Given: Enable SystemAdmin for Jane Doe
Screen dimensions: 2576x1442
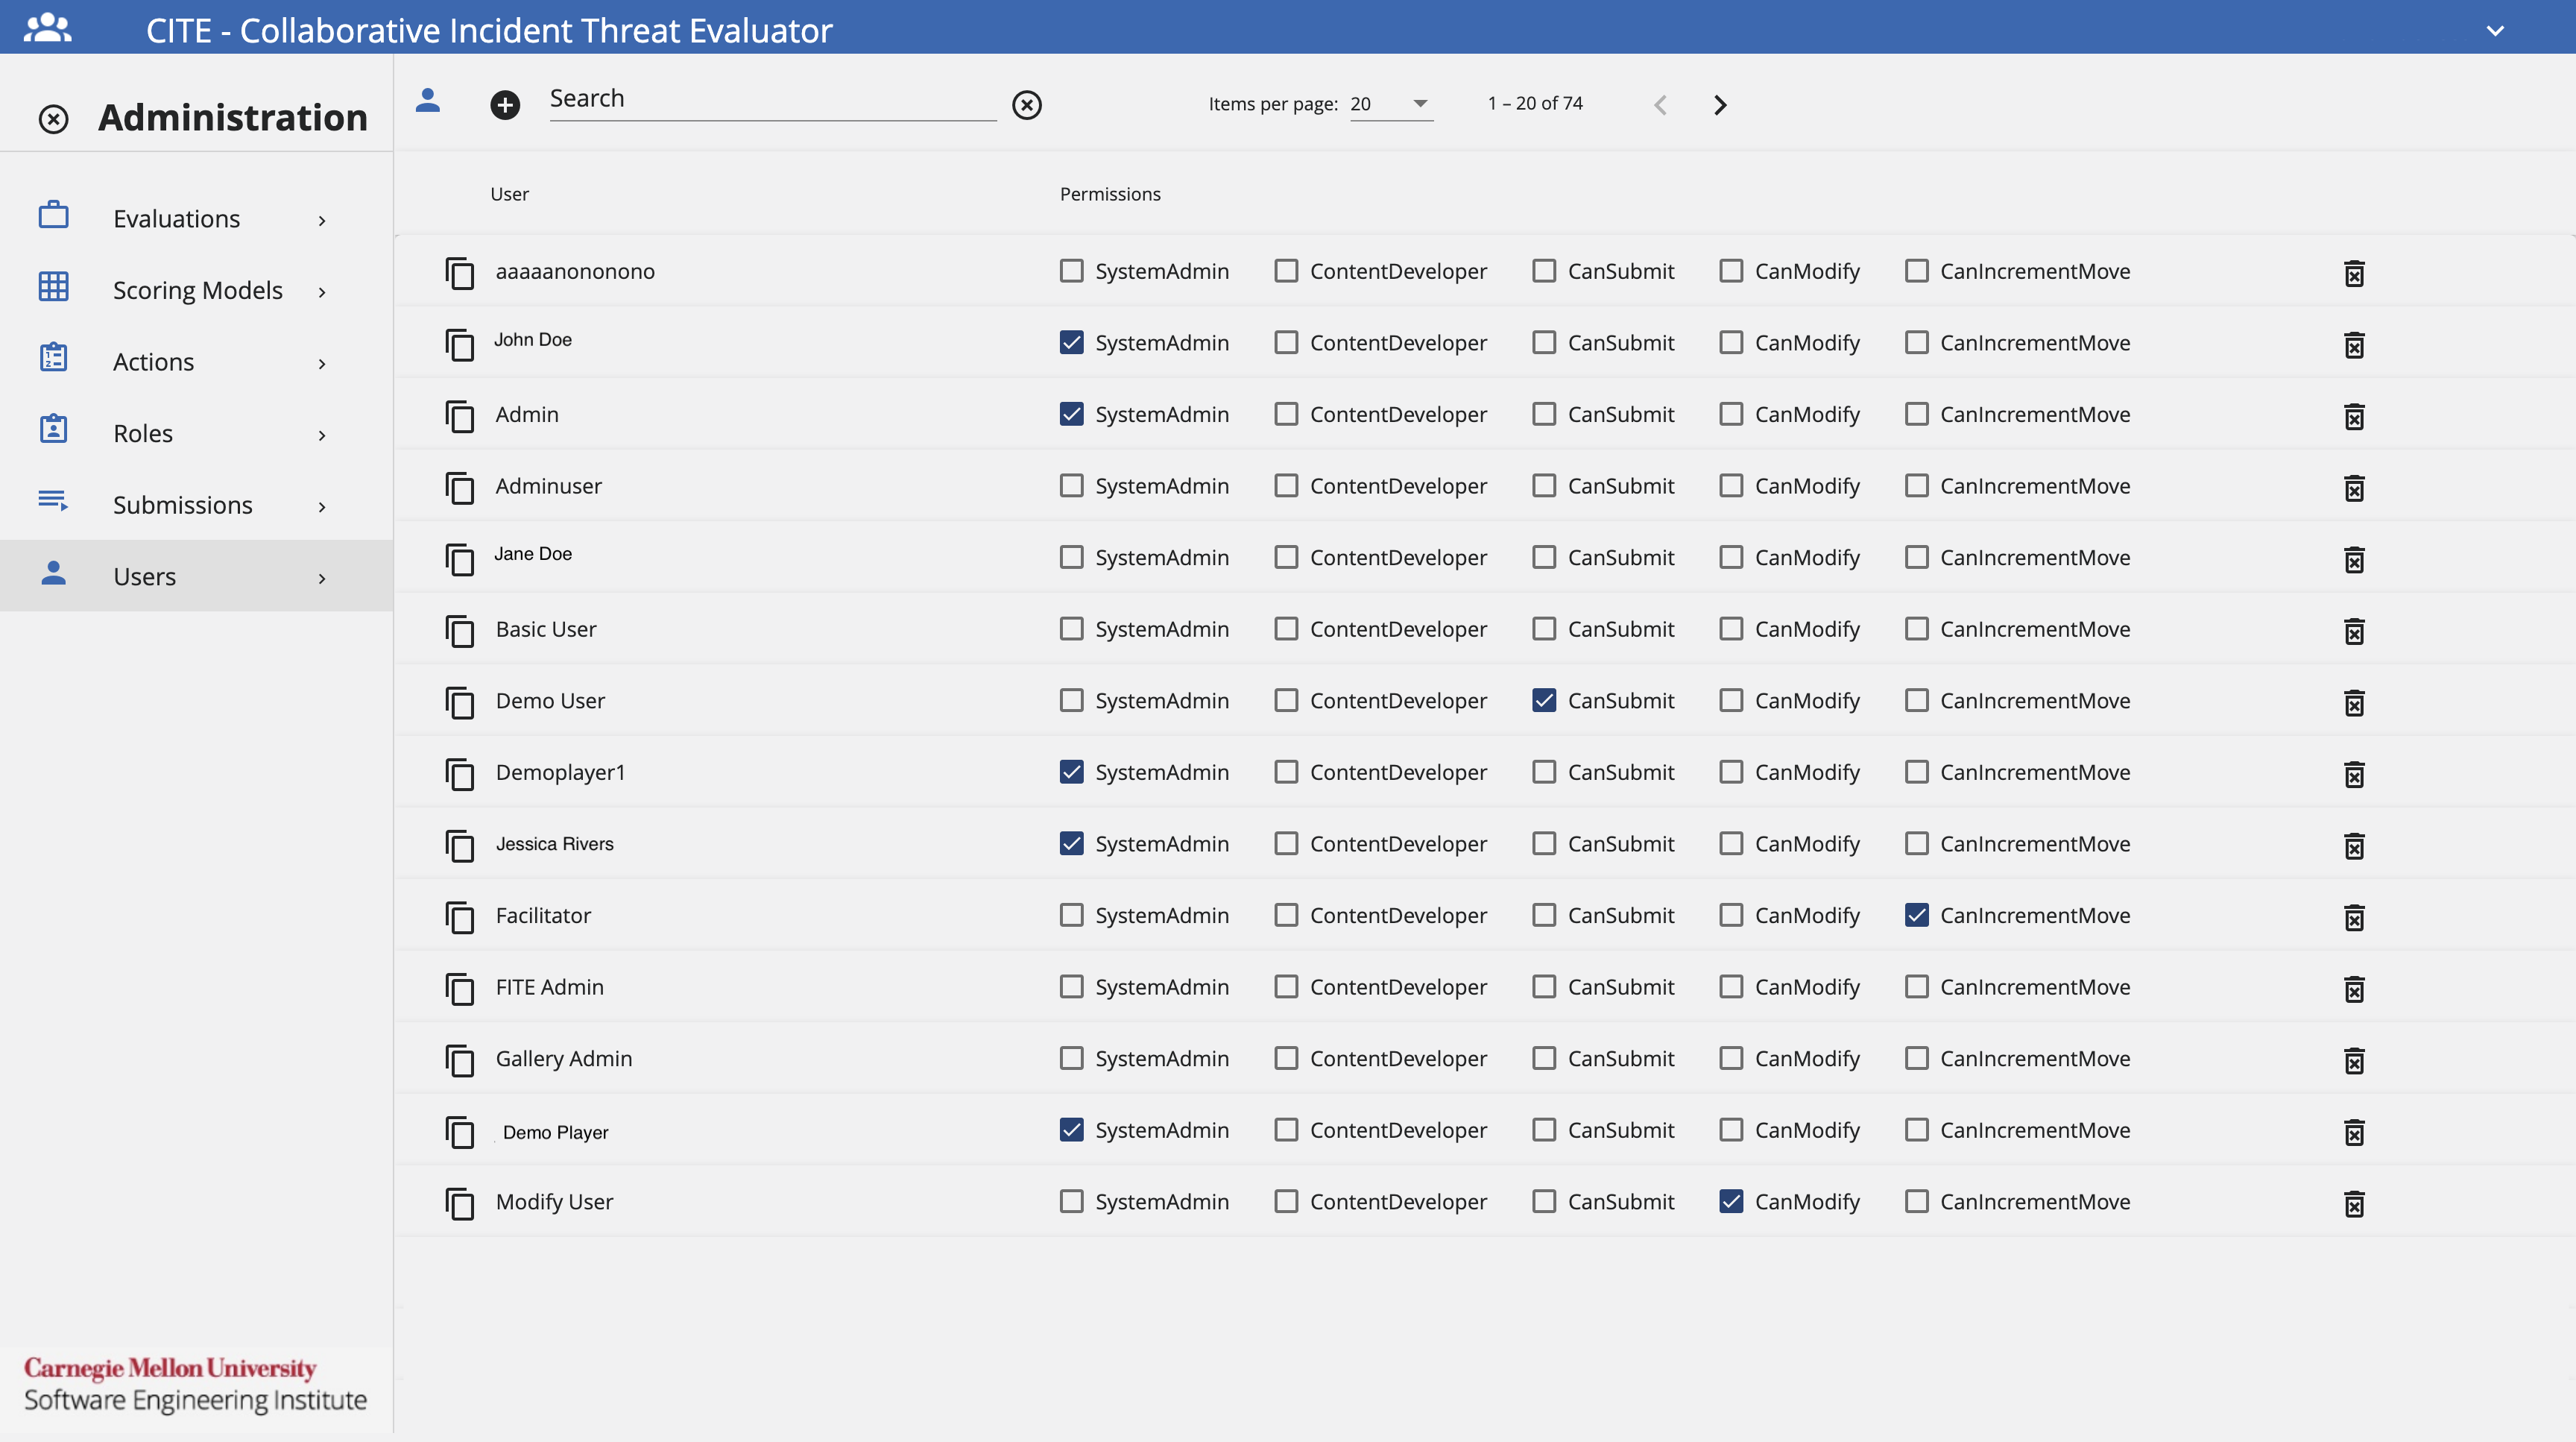Looking at the screenshot, I should (1071, 557).
